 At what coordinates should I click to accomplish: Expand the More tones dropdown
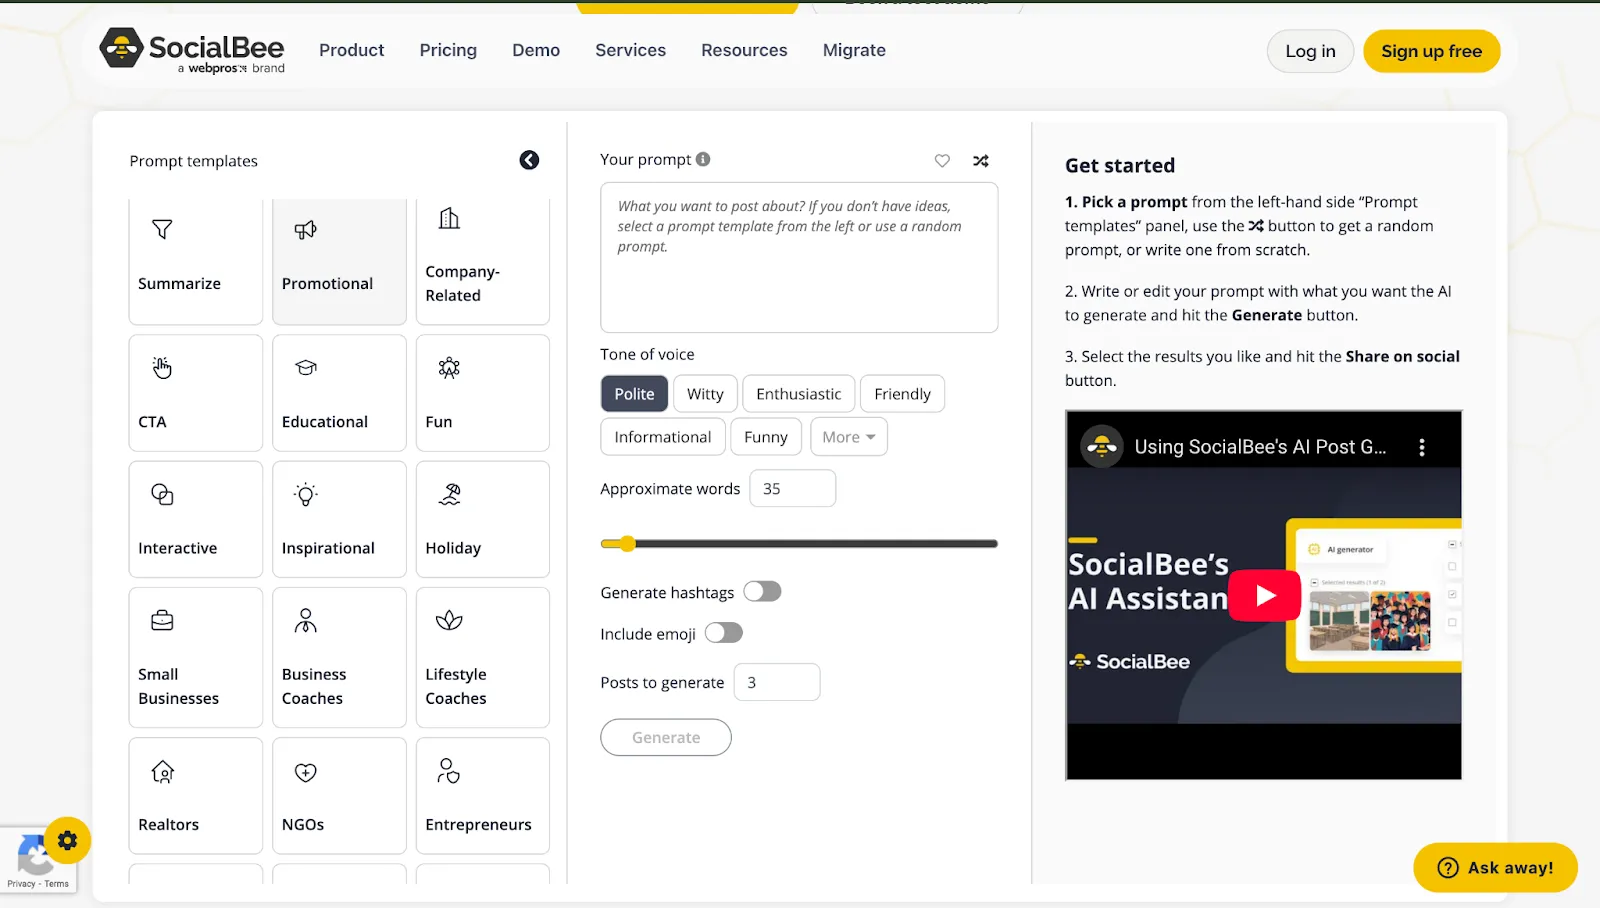tap(848, 437)
